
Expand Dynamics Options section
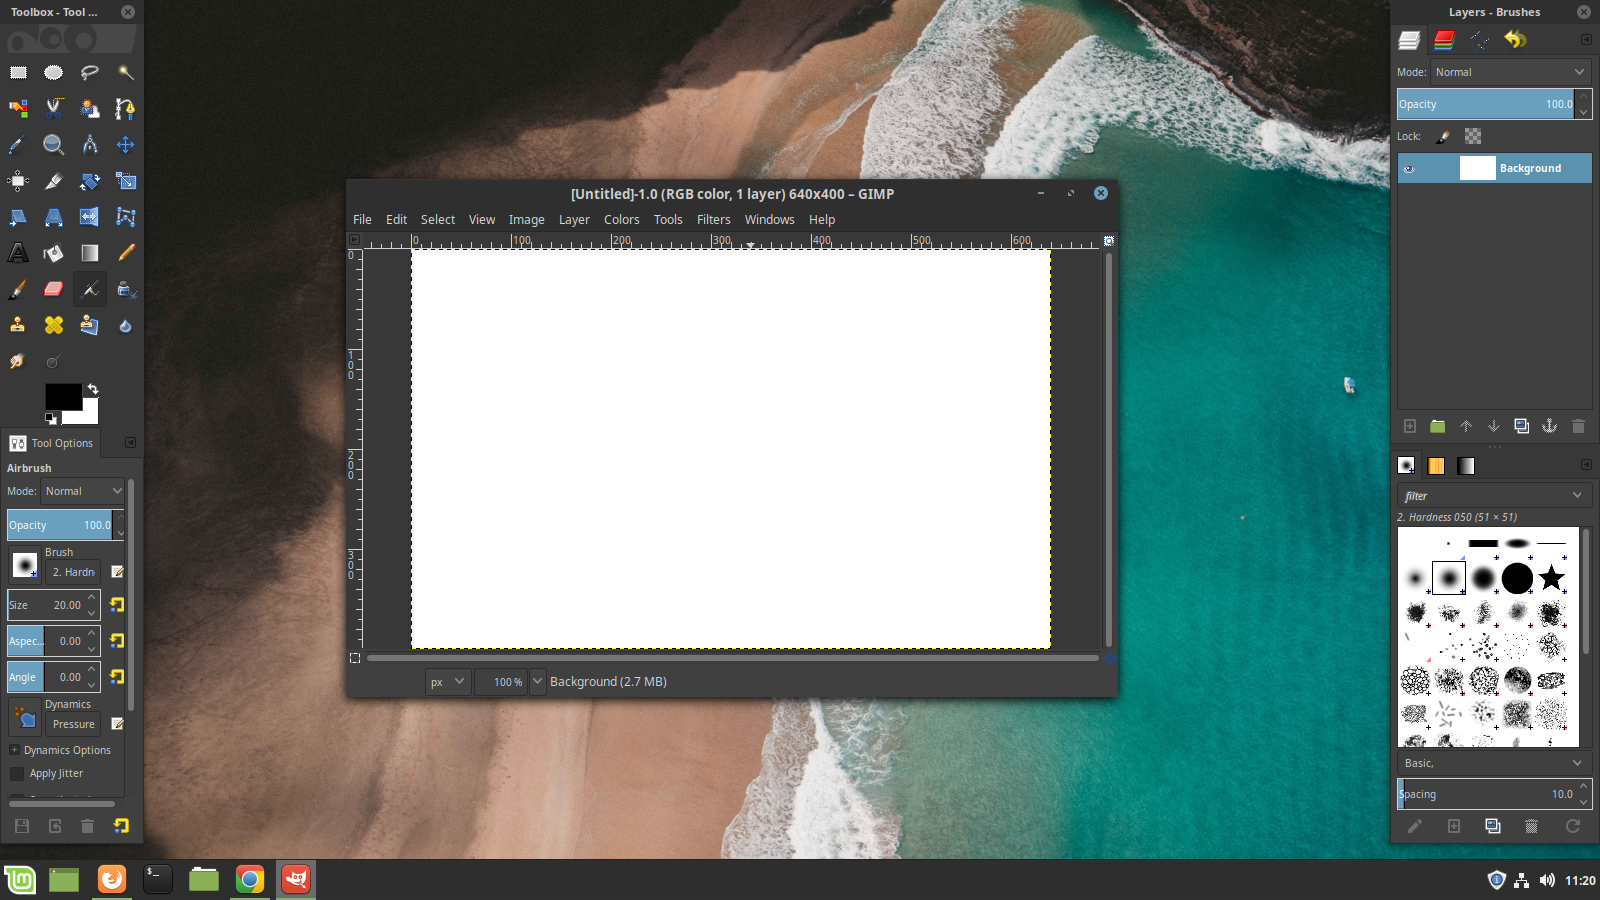(14, 750)
